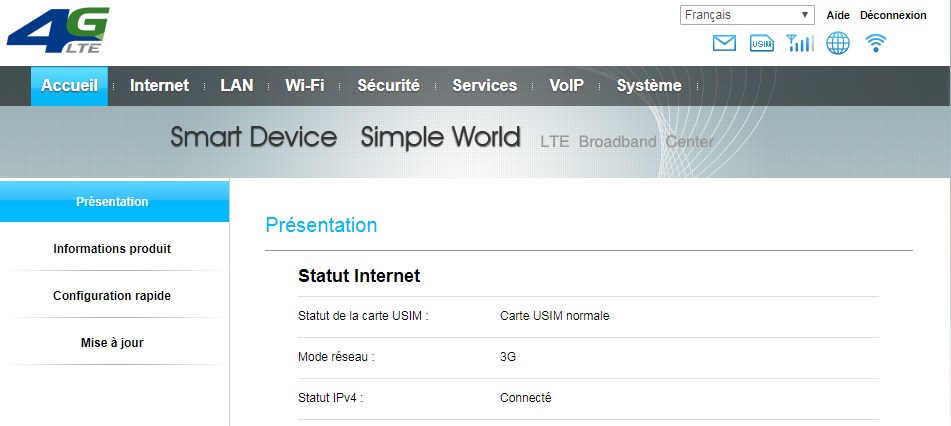Image resolution: width=951 pixels, height=426 pixels.
Task: Click the Déconnexion logout link
Action: [893, 15]
